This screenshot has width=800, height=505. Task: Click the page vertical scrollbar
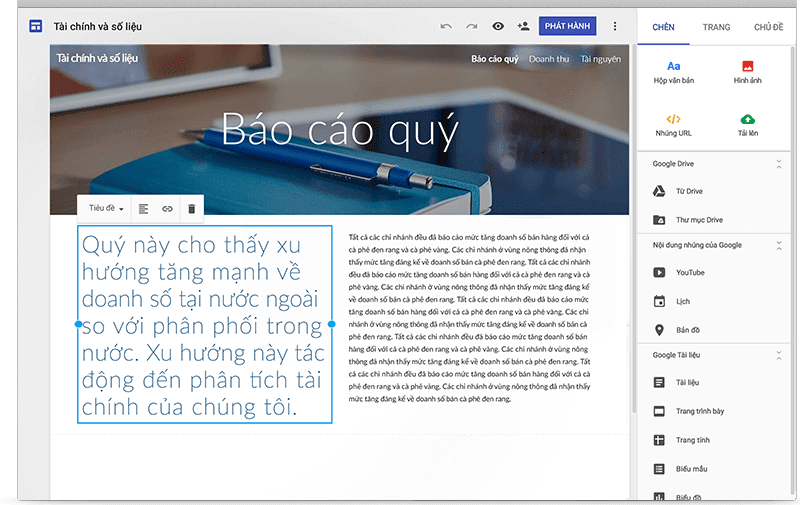tap(634, 230)
